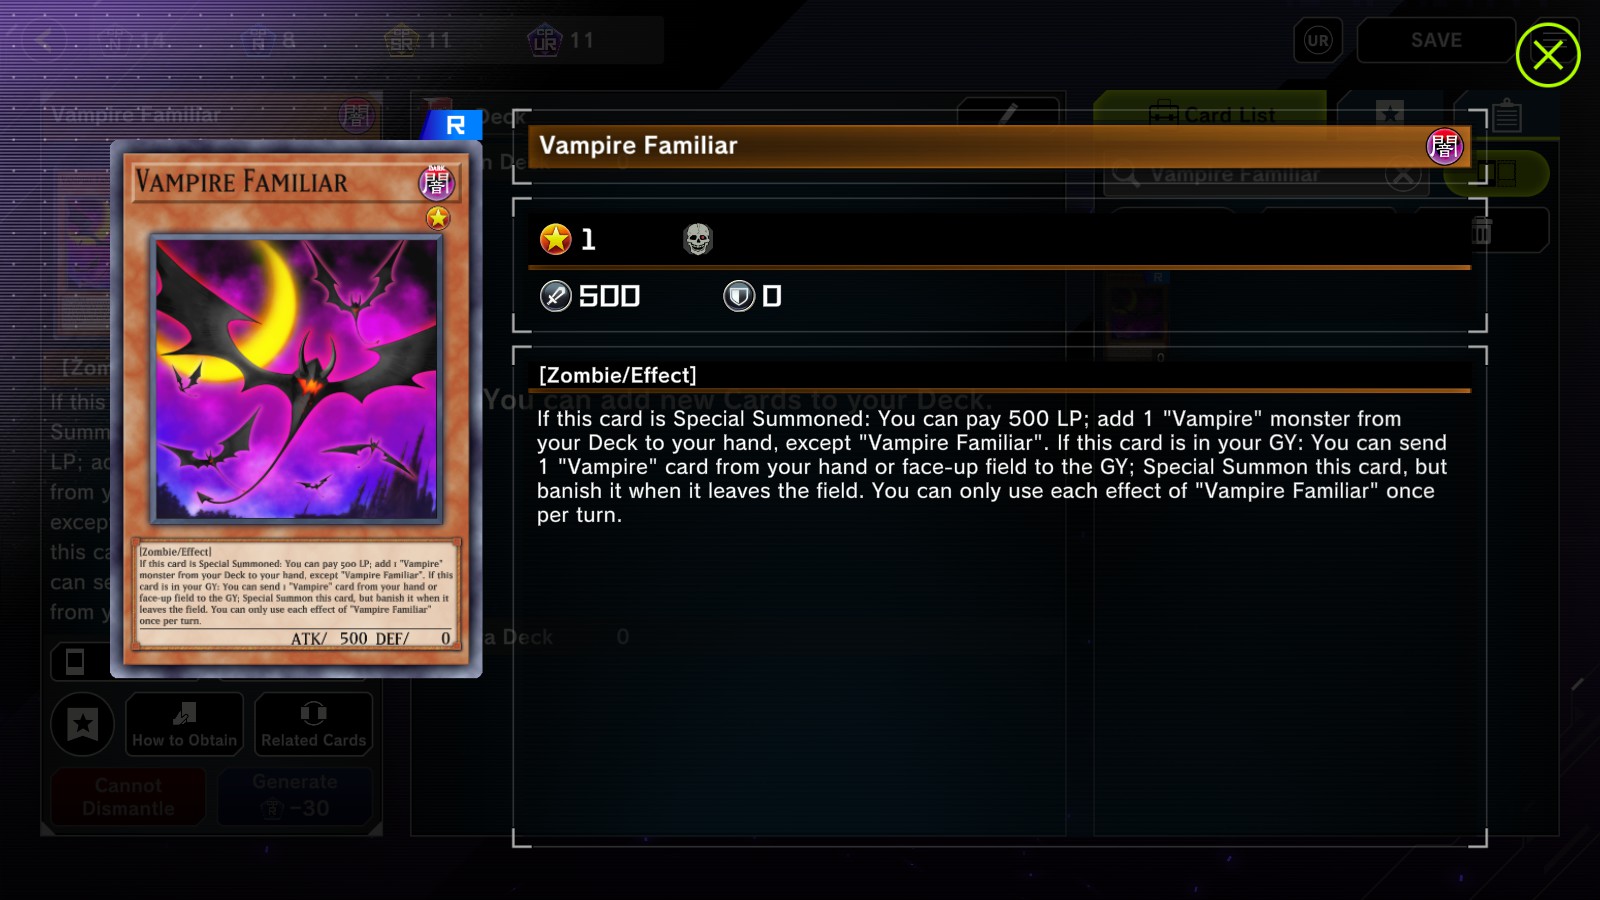The image size is (1600, 900).
Task: Click the UR rarity filter icon
Action: tap(1318, 41)
